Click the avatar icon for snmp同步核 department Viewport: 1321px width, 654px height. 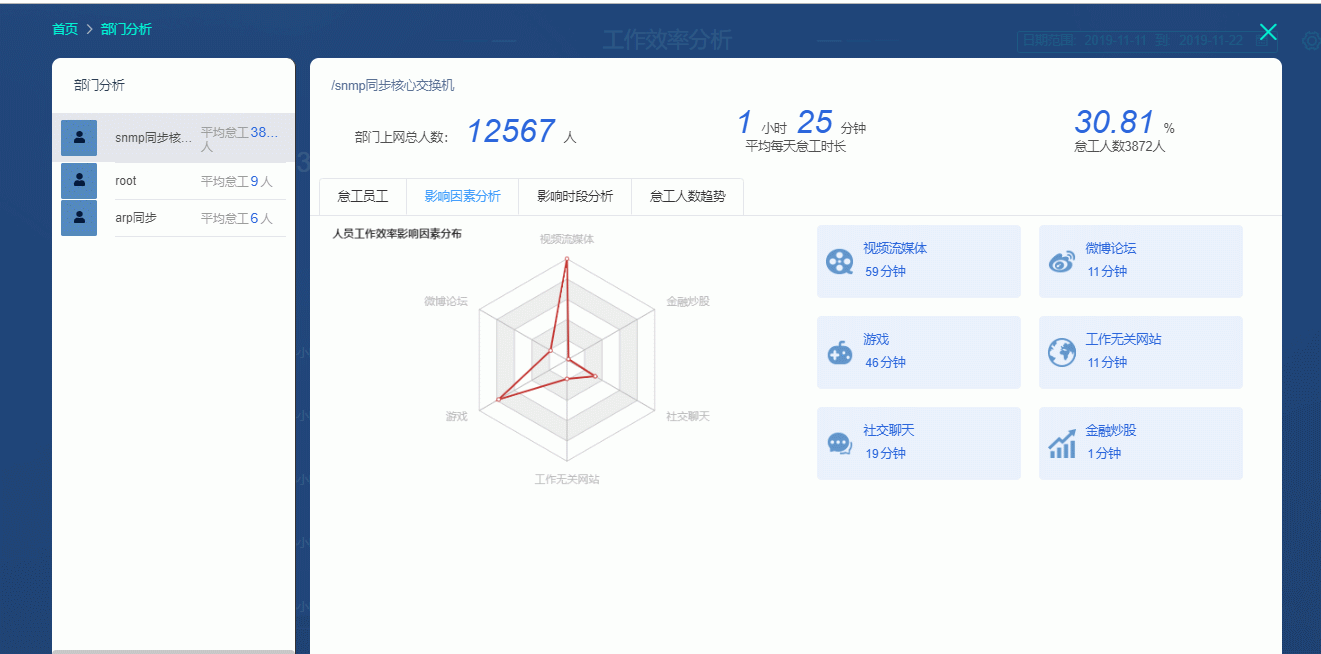[79, 138]
